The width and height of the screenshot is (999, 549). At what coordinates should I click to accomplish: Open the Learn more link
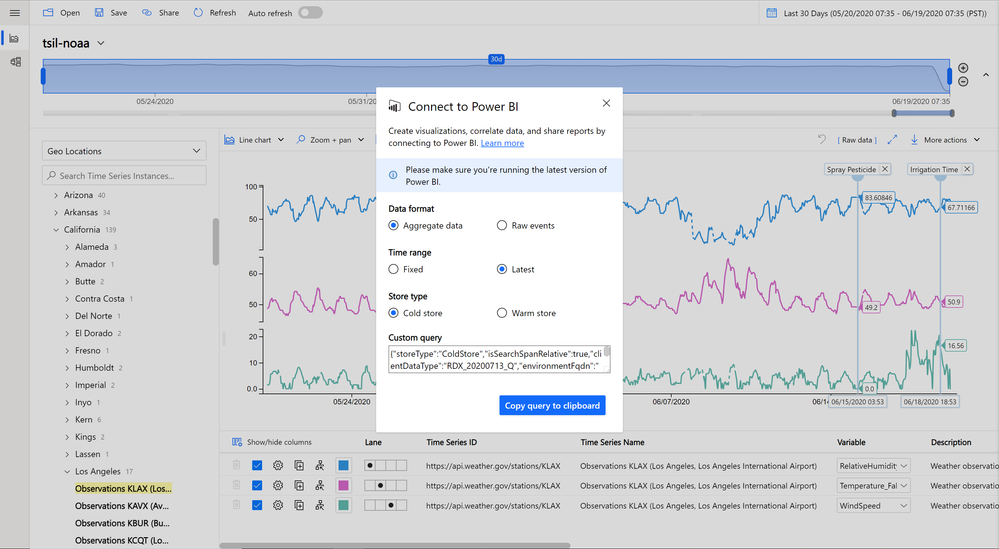pyautogui.click(x=502, y=143)
